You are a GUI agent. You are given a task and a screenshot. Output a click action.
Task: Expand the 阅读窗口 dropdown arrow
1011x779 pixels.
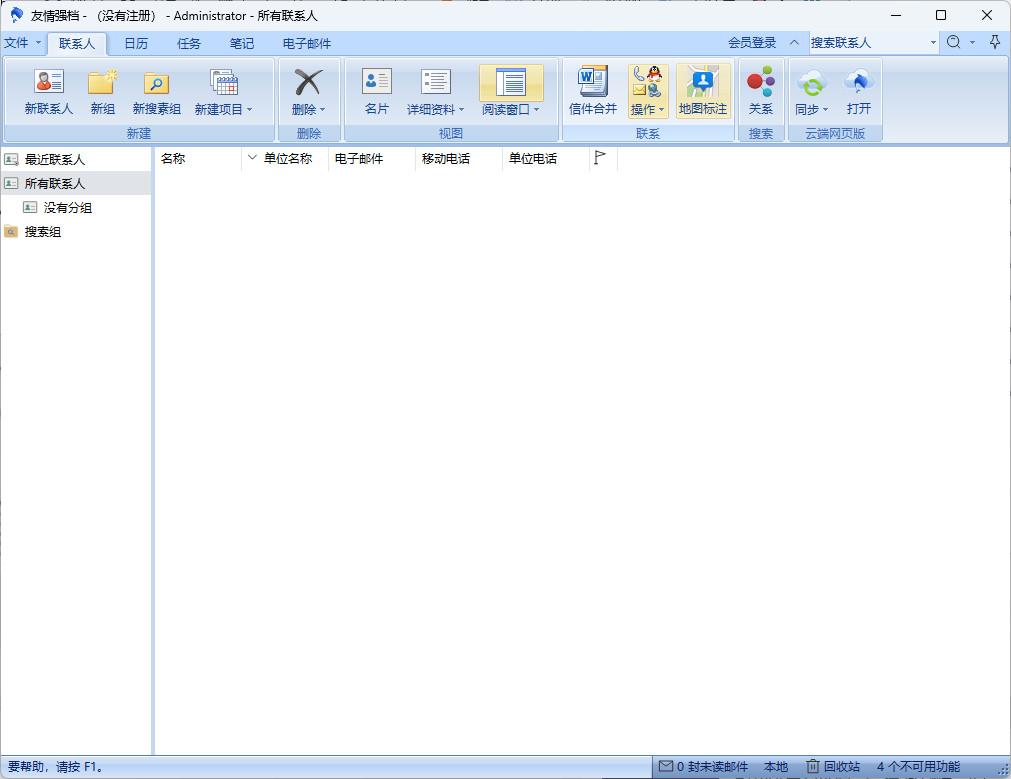click(x=536, y=110)
